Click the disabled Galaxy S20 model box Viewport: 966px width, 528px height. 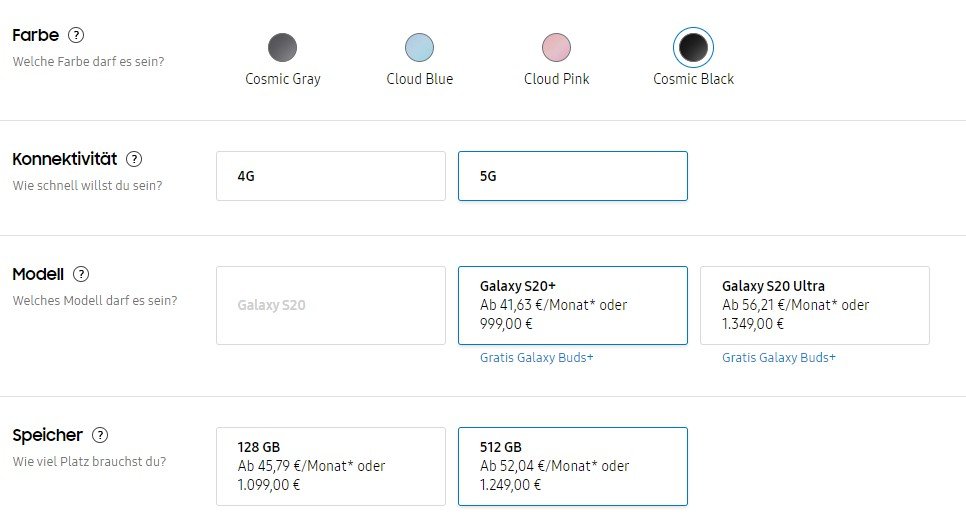point(331,306)
